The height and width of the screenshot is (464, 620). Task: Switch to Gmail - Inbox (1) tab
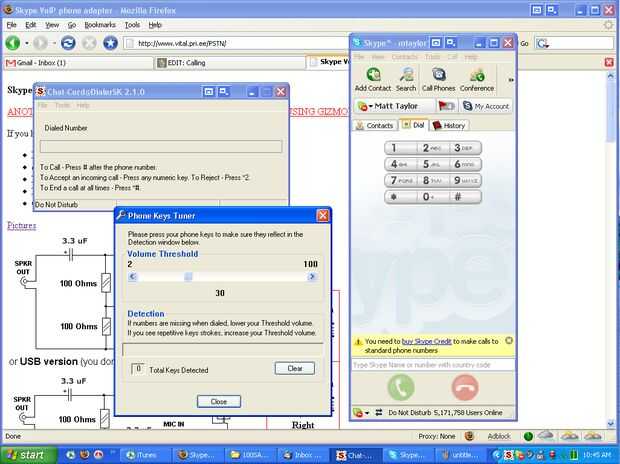(78, 63)
